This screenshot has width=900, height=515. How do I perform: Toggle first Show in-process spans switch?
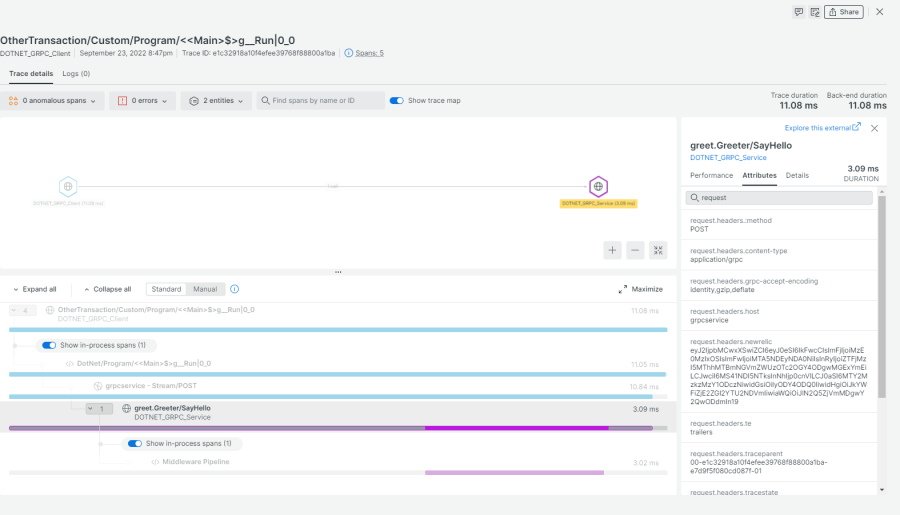coord(49,345)
